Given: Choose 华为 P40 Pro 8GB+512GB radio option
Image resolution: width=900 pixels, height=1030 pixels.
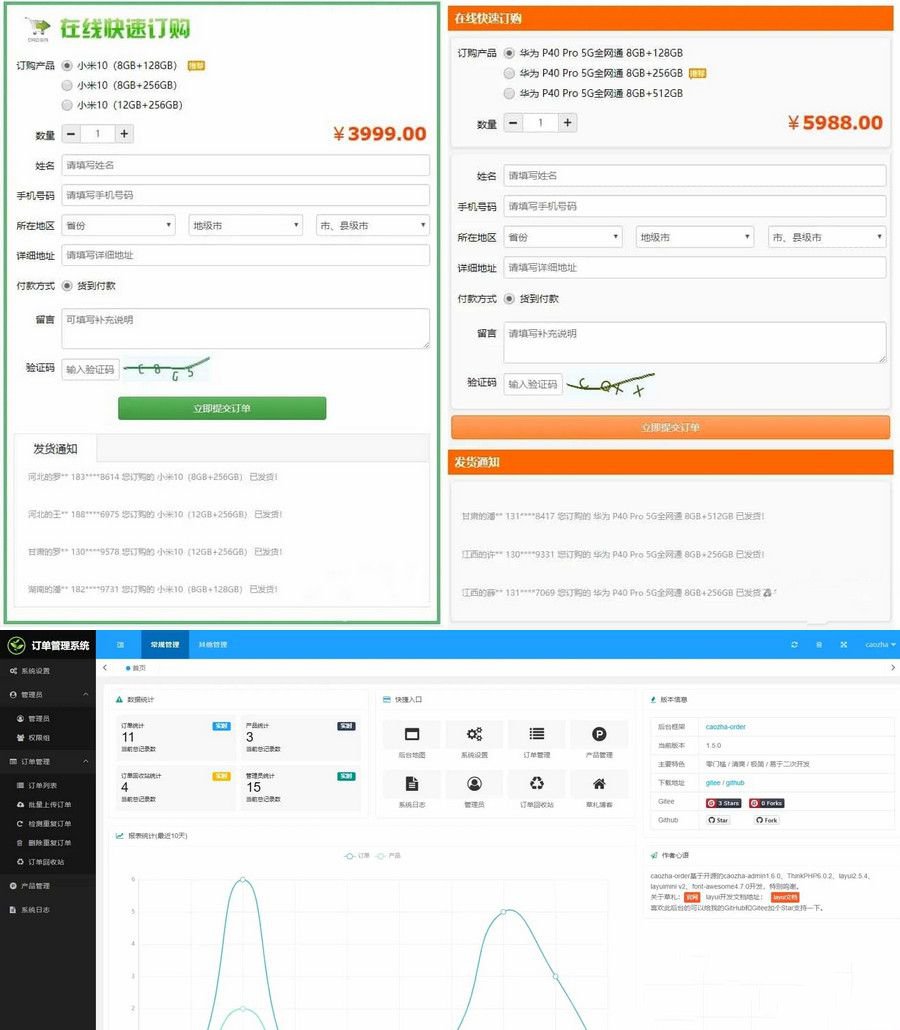Looking at the screenshot, I should pyautogui.click(x=510, y=93).
